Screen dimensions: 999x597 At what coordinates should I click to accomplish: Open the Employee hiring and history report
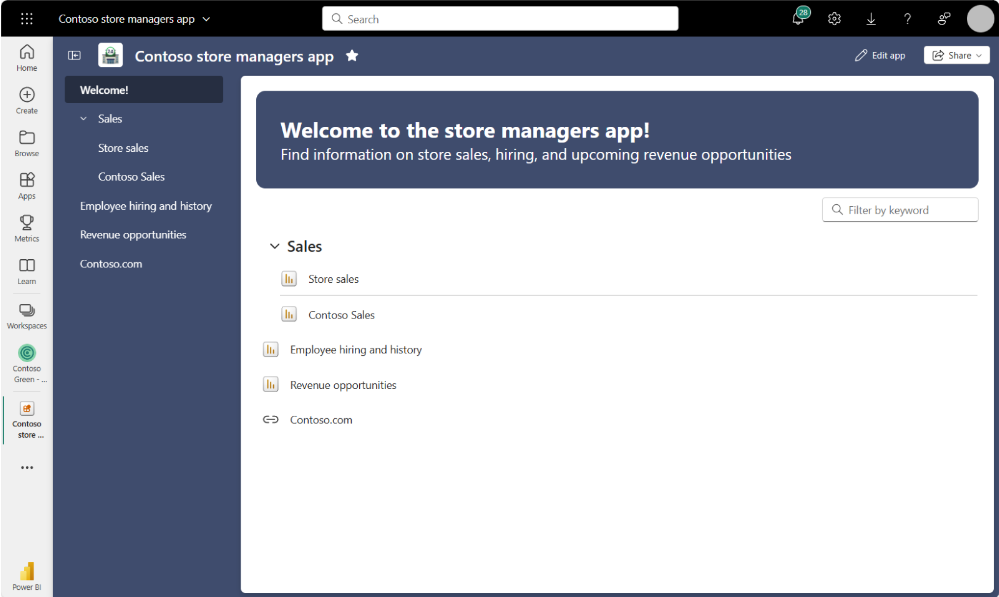146,205
